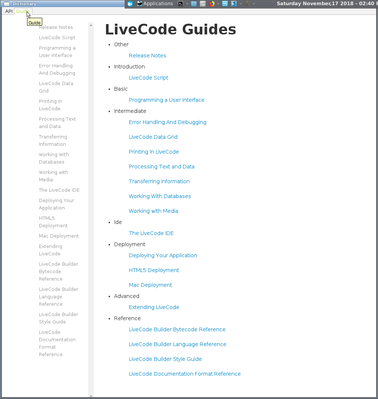
Task: Click the Dictionary window title bar icon
Action: tap(6, 4)
